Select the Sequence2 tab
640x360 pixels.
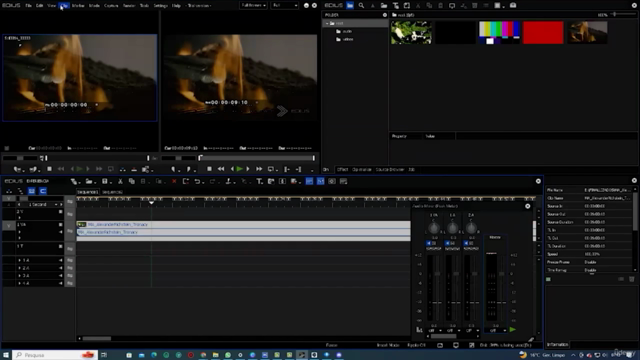pos(112,192)
